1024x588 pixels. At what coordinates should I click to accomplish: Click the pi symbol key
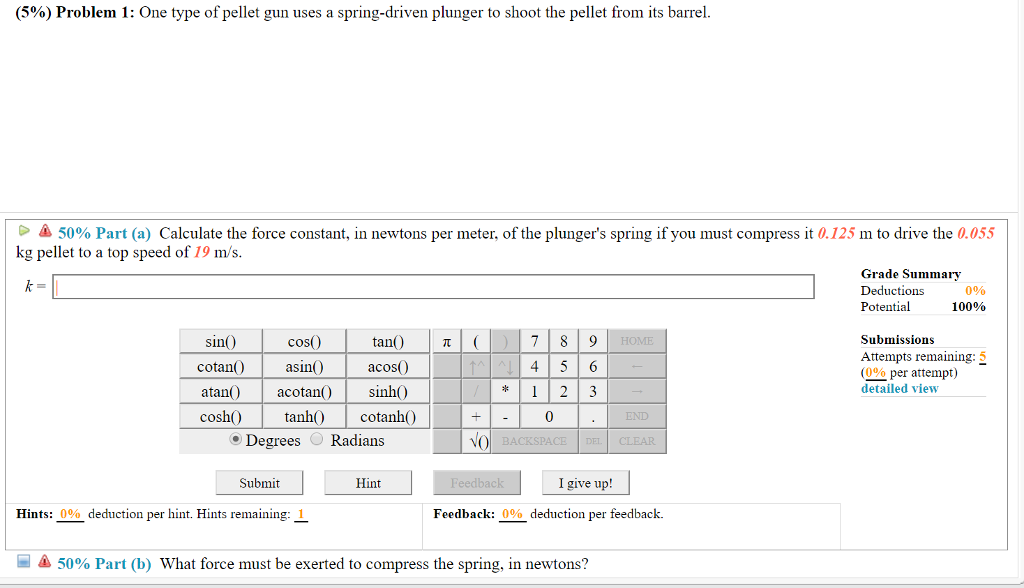pos(445,342)
